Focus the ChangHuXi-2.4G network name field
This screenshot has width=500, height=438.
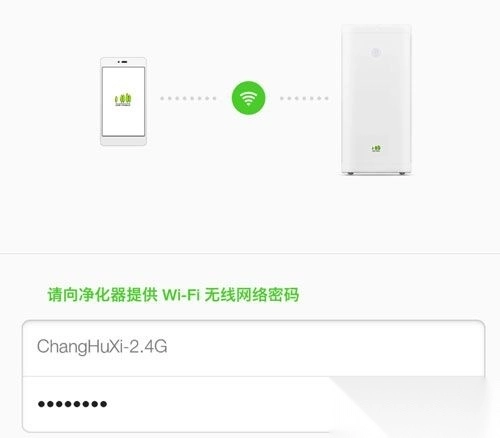pyautogui.click(x=253, y=348)
